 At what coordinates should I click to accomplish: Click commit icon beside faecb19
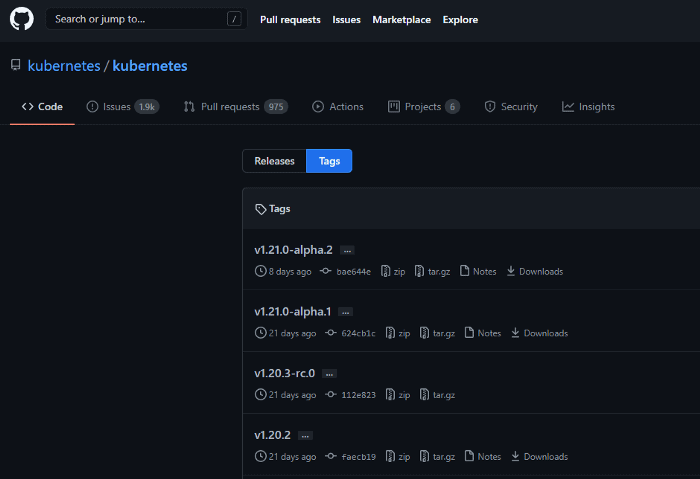pos(331,456)
